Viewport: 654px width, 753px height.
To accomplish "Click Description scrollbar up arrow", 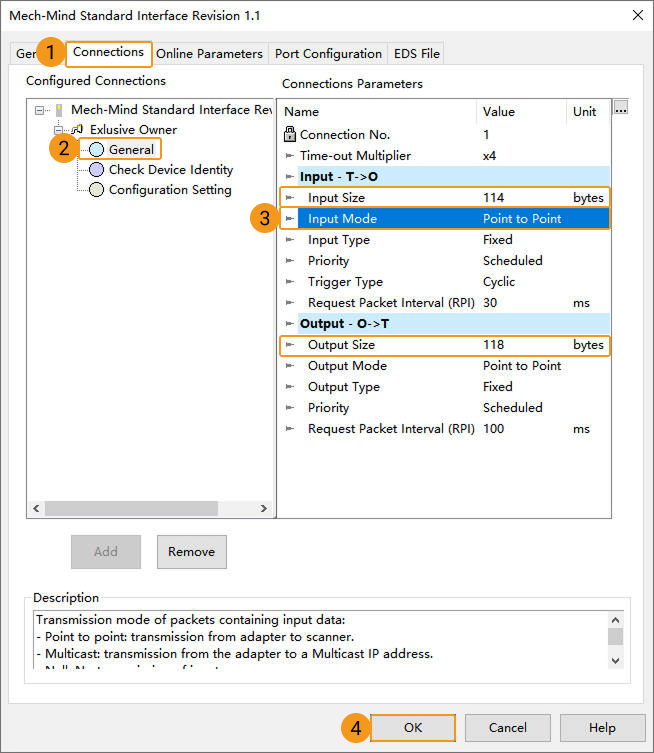I will coord(616,620).
